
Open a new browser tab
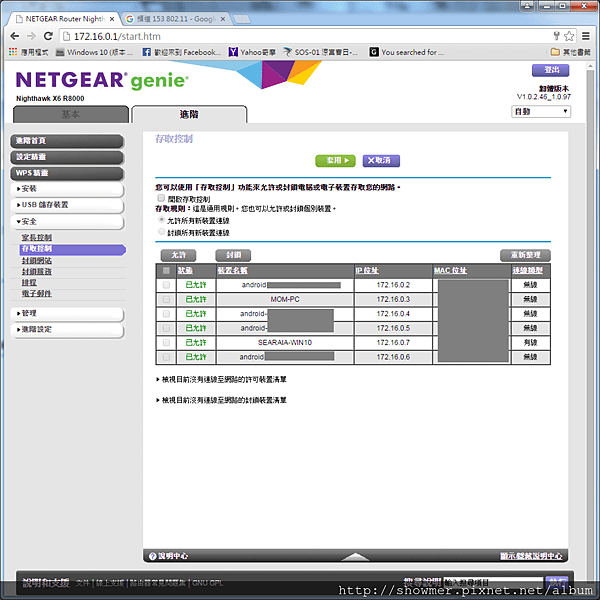click(242, 19)
